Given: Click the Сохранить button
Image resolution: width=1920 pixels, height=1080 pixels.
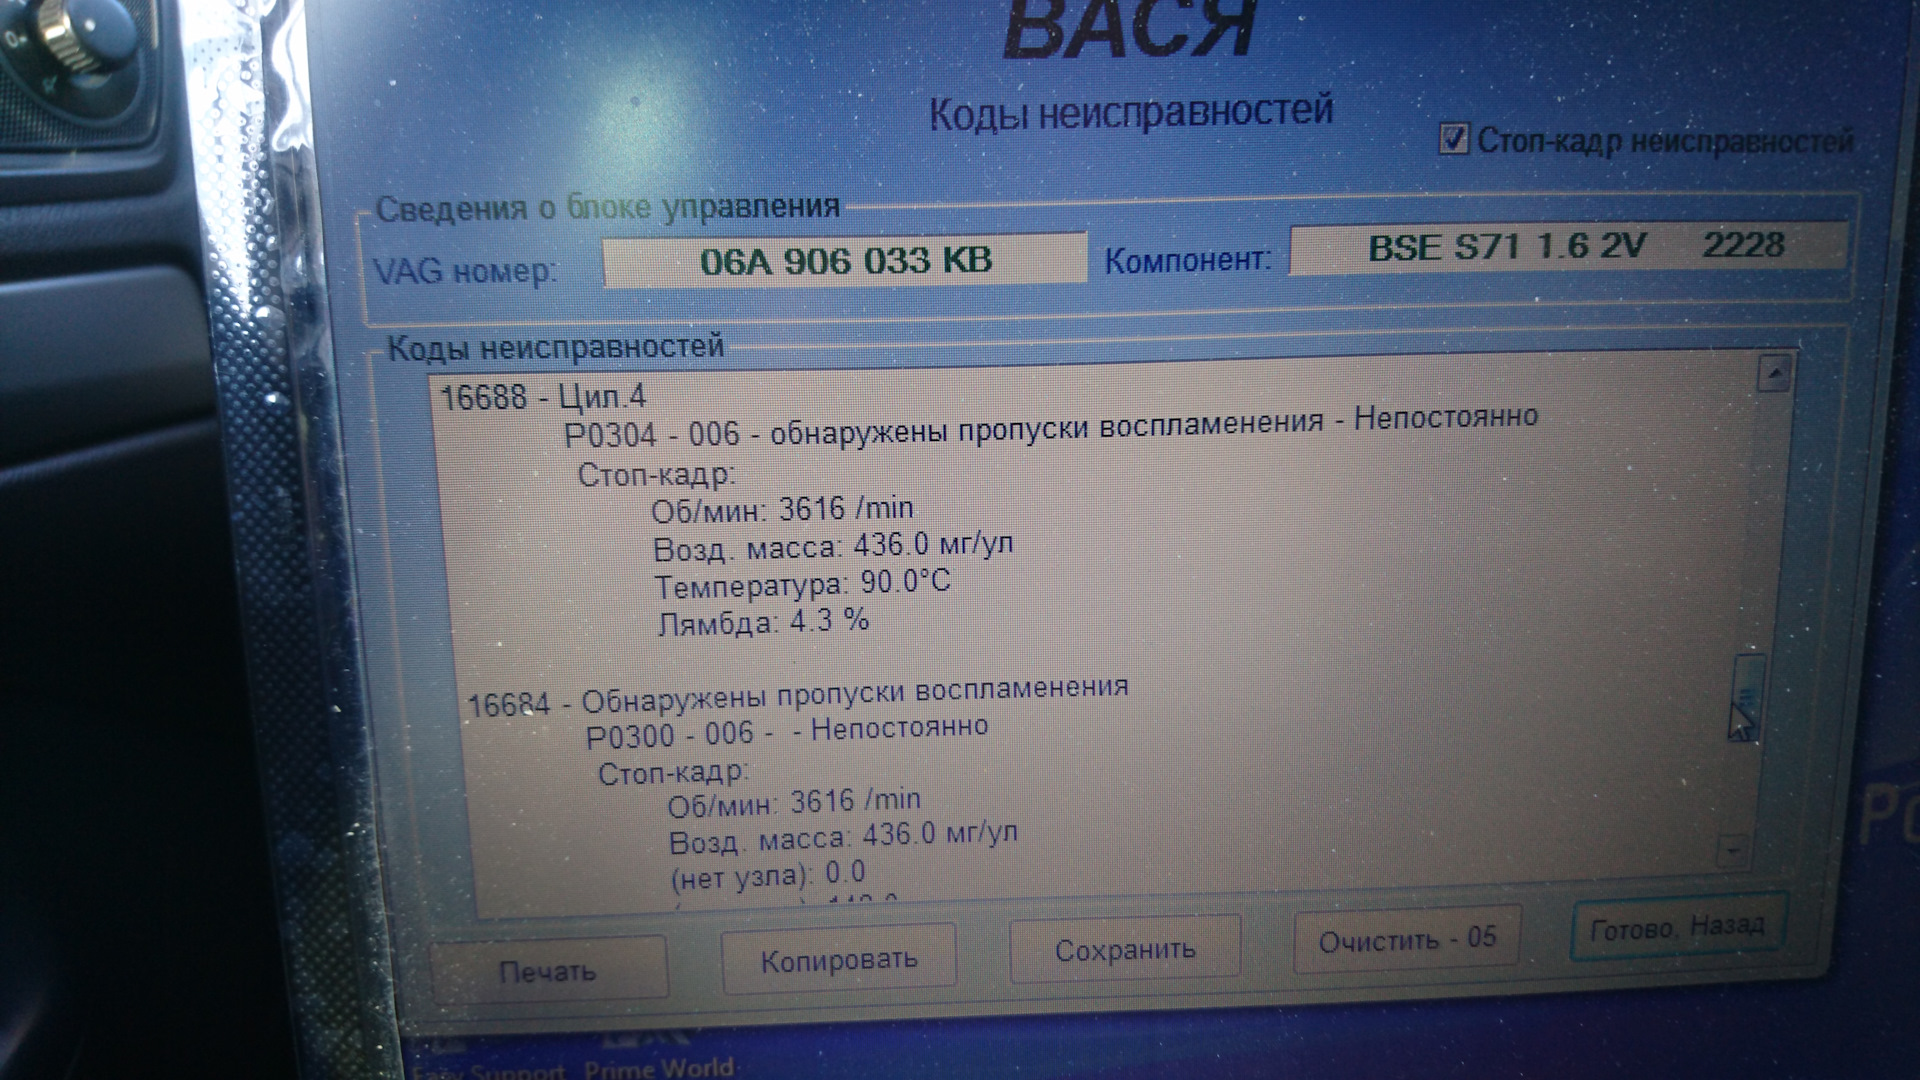Looking at the screenshot, I should pyautogui.click(x=1125, y=949).
